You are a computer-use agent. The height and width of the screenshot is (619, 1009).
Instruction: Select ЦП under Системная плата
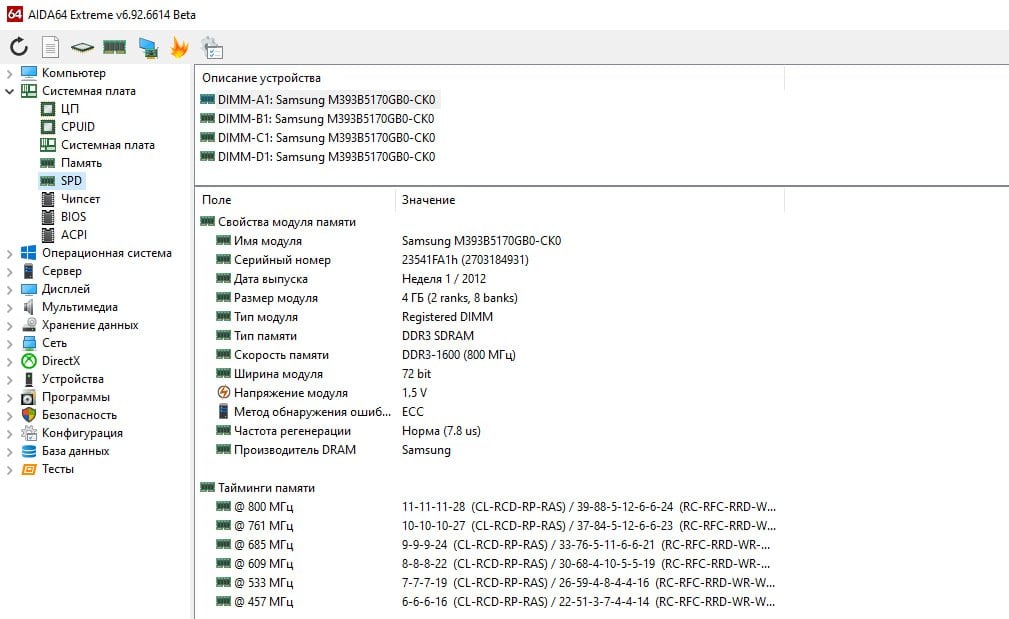pos(69,109)
